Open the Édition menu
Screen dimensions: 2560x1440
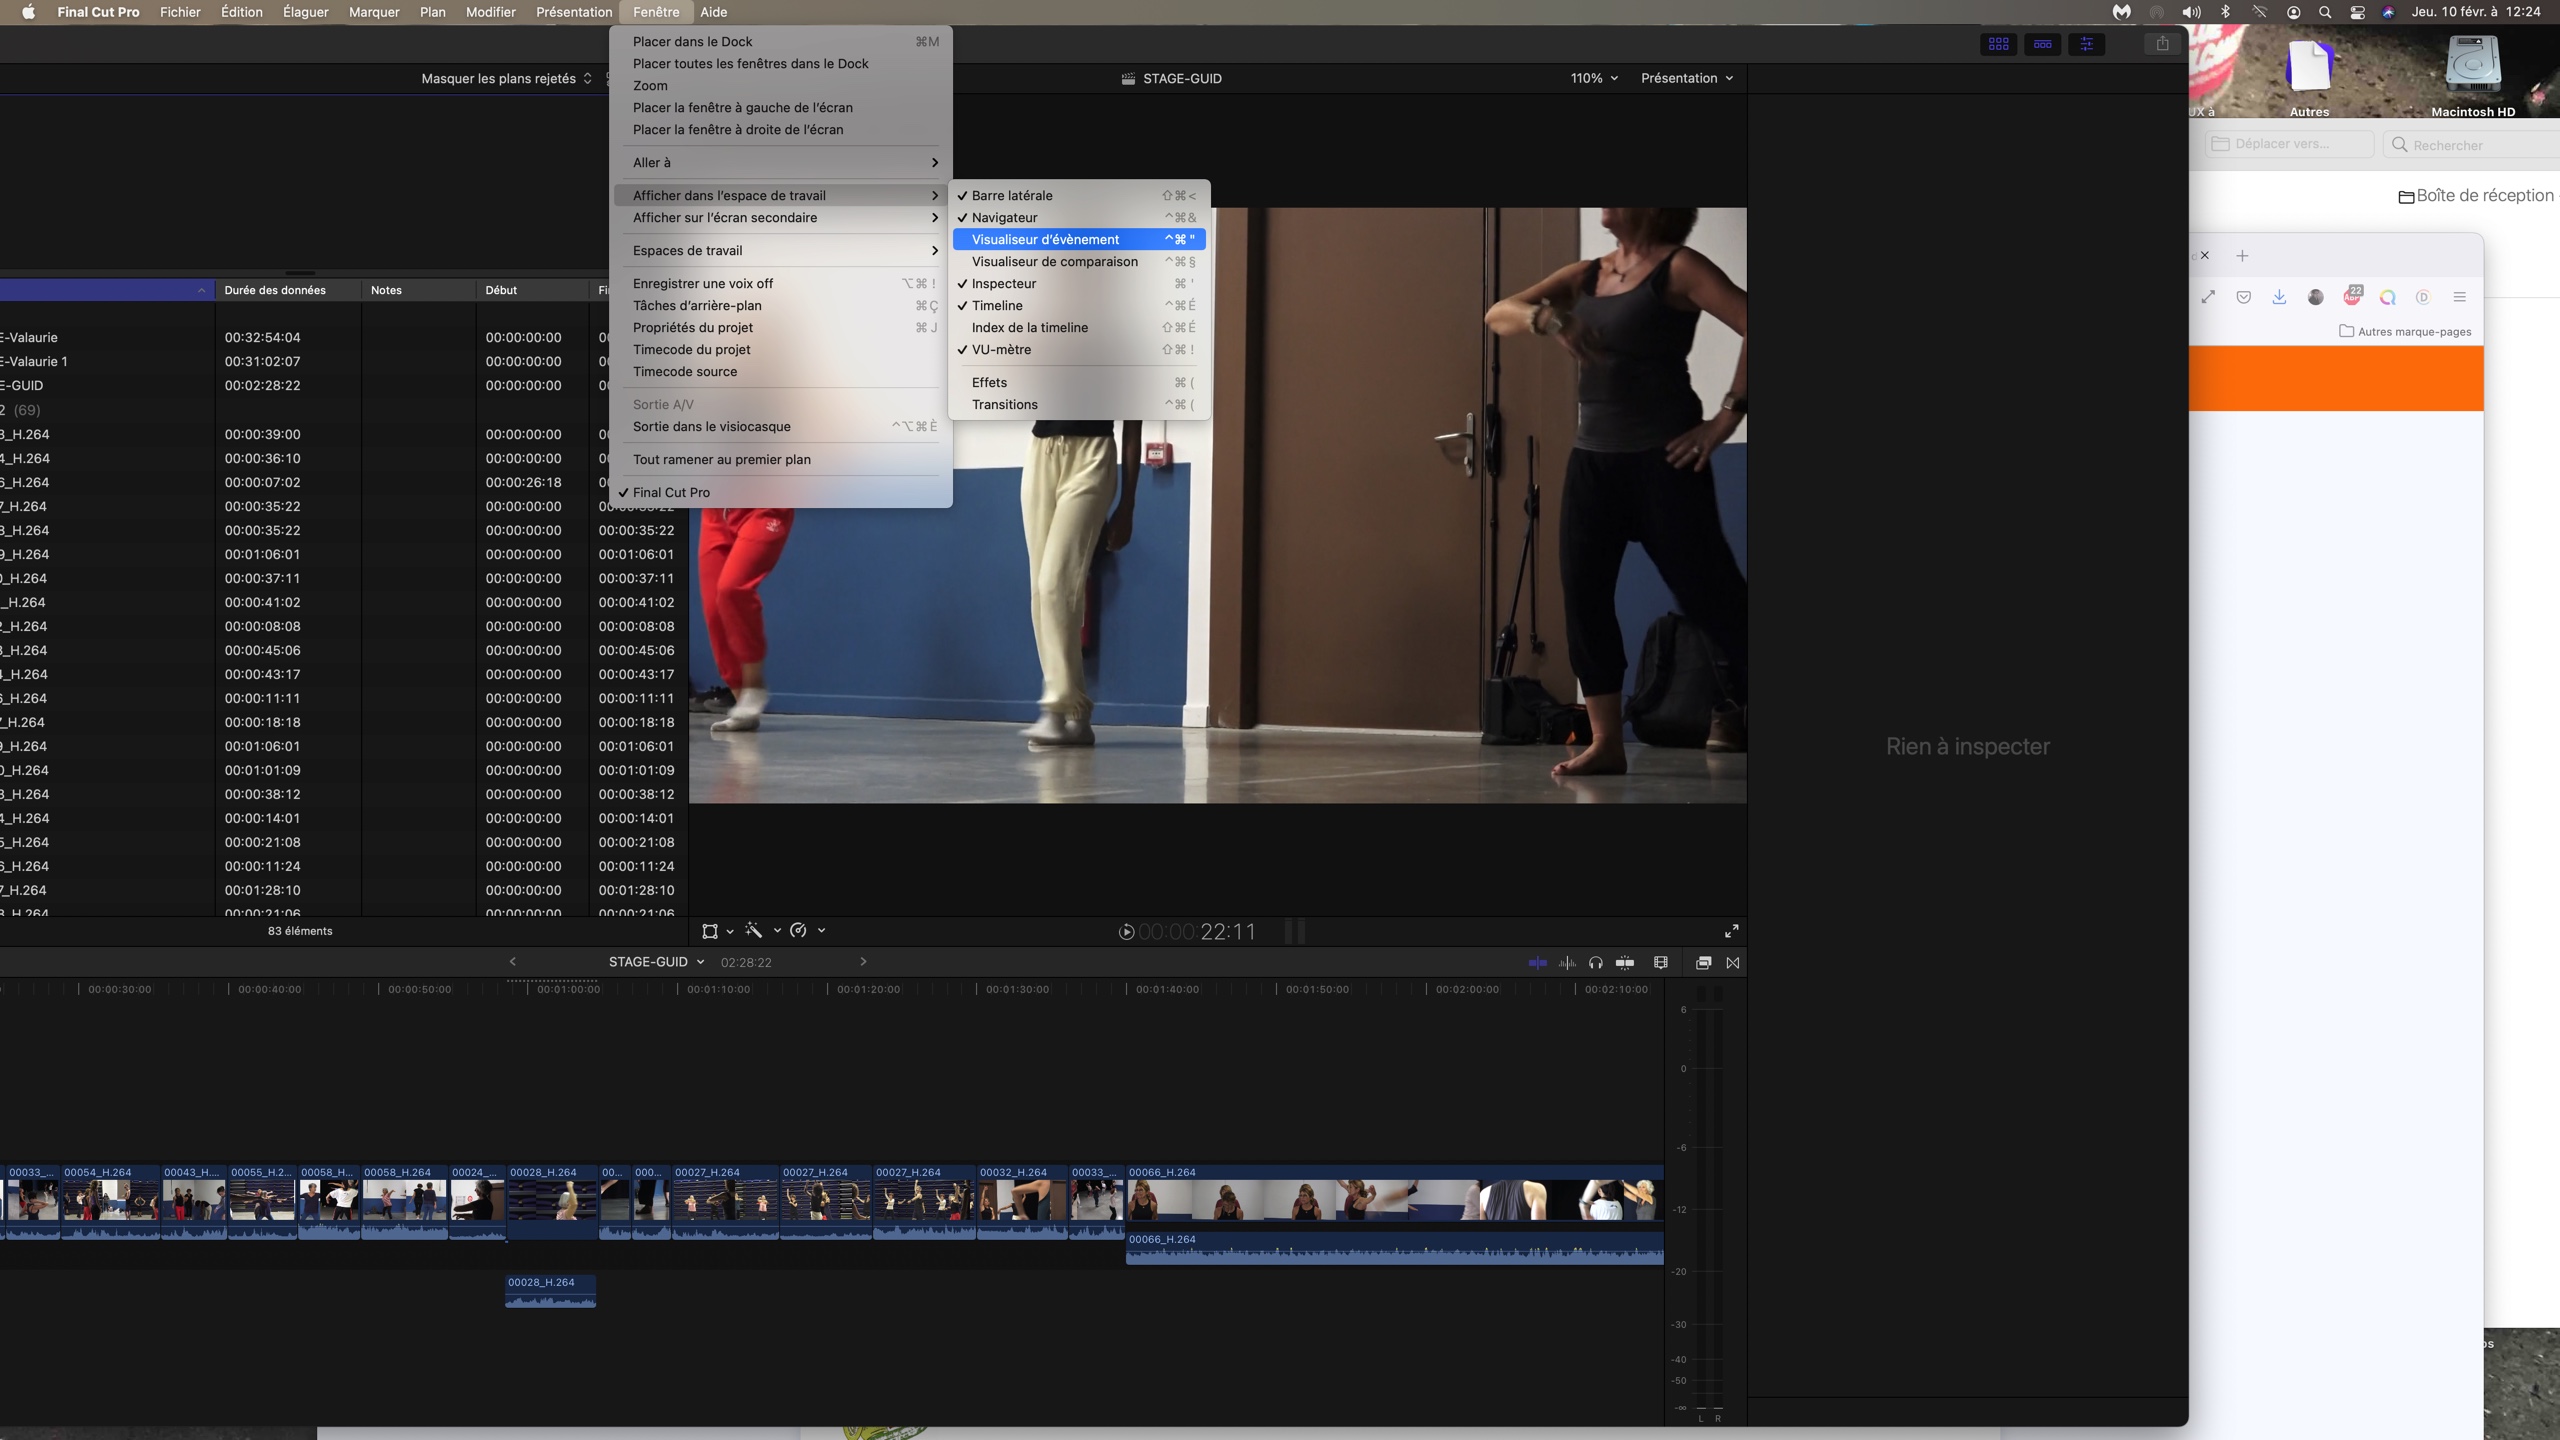click(x=242, y=12)
